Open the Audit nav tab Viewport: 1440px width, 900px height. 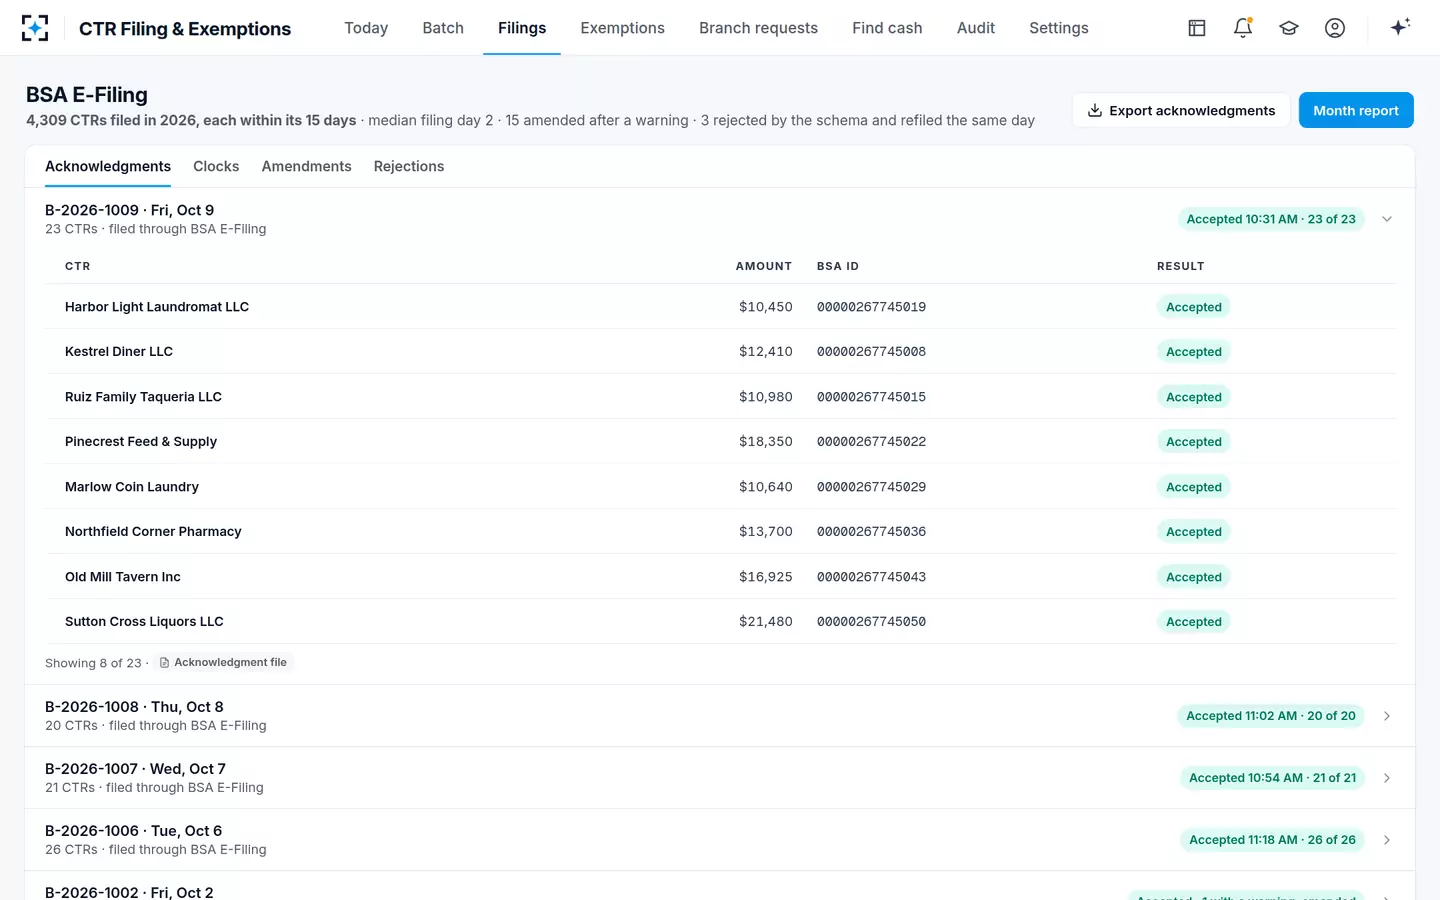pos(976,28)
